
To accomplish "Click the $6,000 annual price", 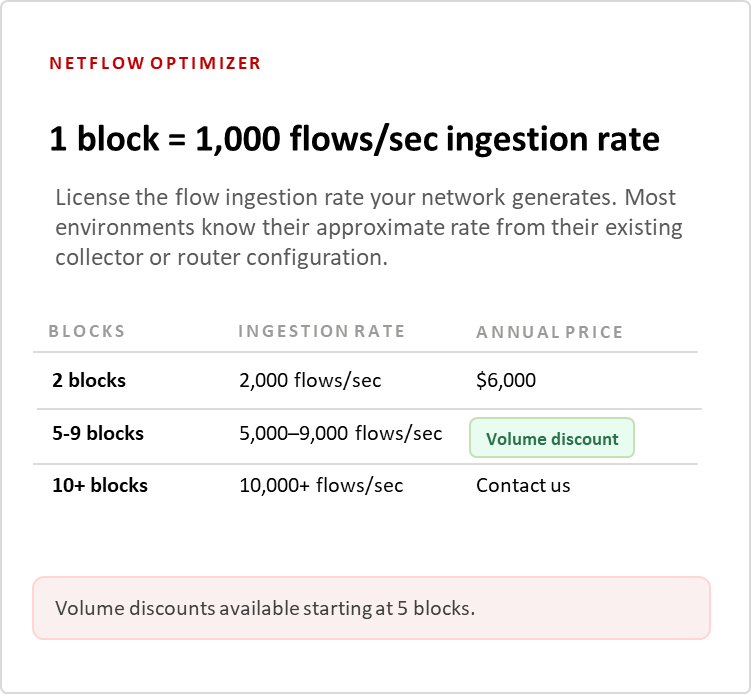I will click(x=506, y=380).
